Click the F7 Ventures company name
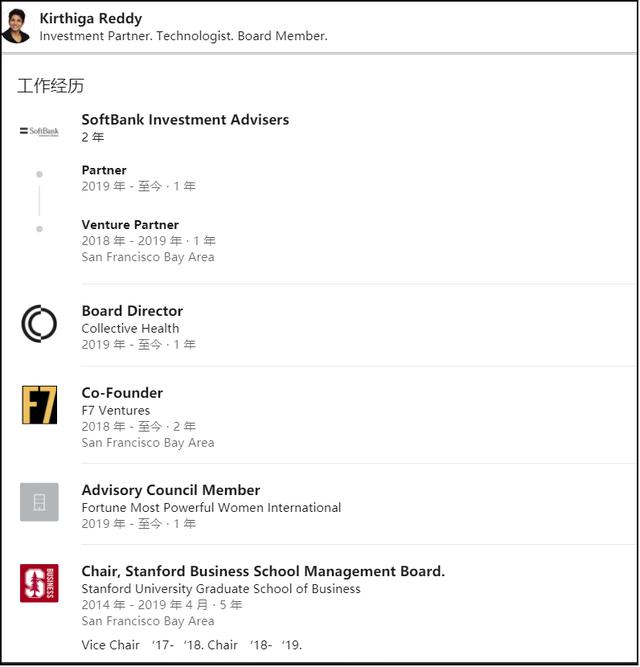This screenshot has height=667, width=640. tap(116, 410)
